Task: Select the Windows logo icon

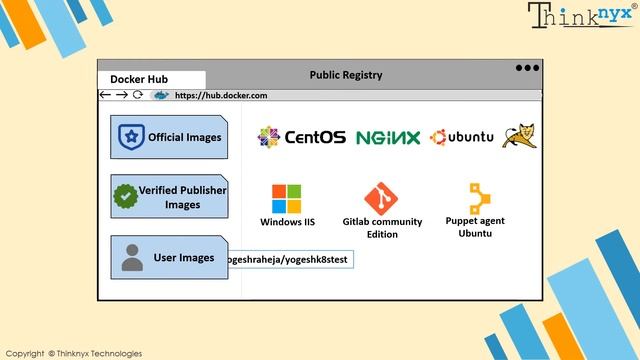Action: pyautogui.click(x=287, y=199)
